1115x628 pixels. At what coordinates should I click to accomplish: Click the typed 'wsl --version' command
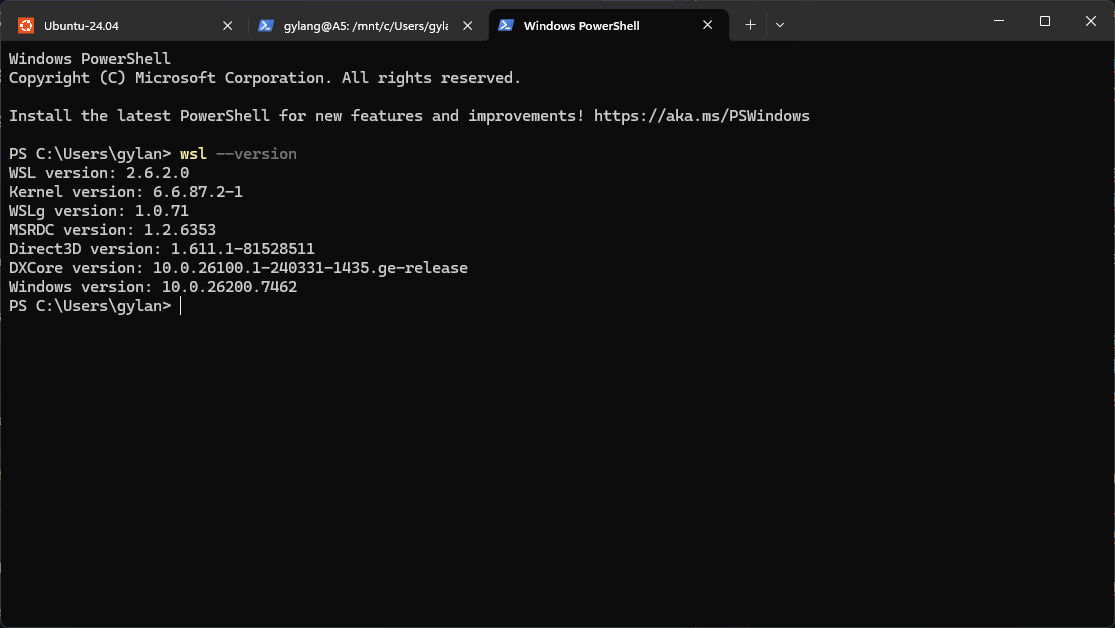pyautogui.click(x=238, y=154)
